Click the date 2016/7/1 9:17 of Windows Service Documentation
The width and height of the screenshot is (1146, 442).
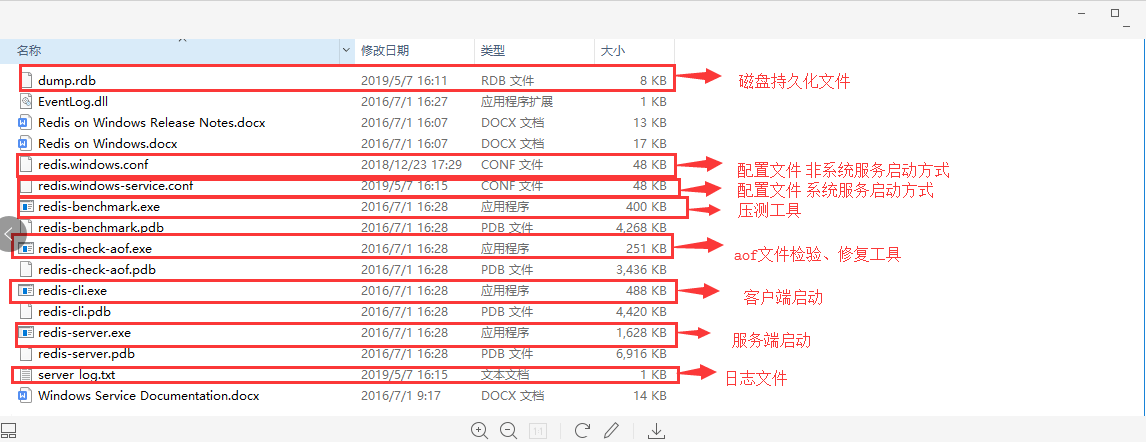pos(401,396)
